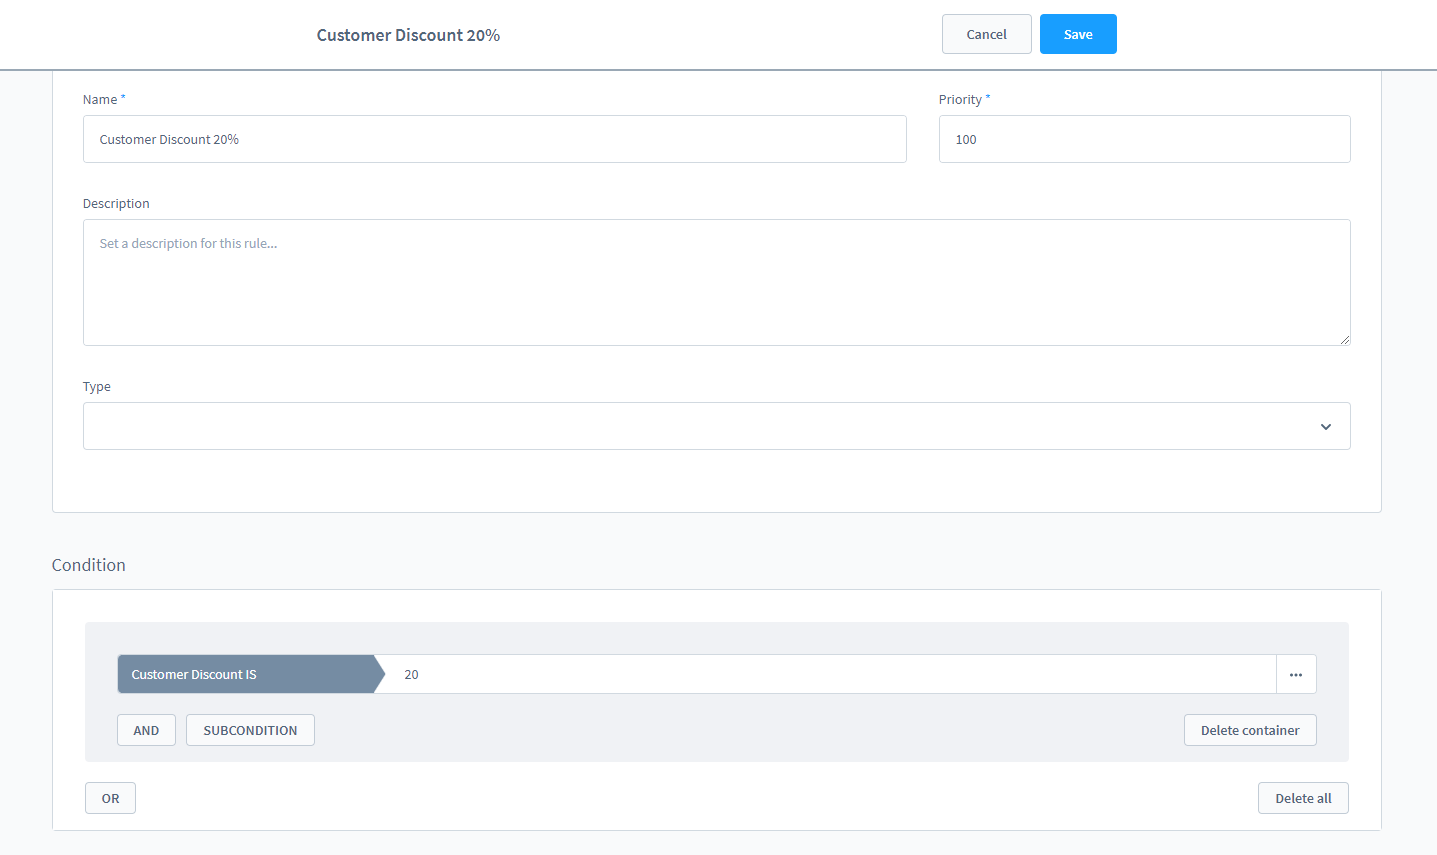Click the Type field label
This screenshot has width=1437, height=855.
click(97, 386)
